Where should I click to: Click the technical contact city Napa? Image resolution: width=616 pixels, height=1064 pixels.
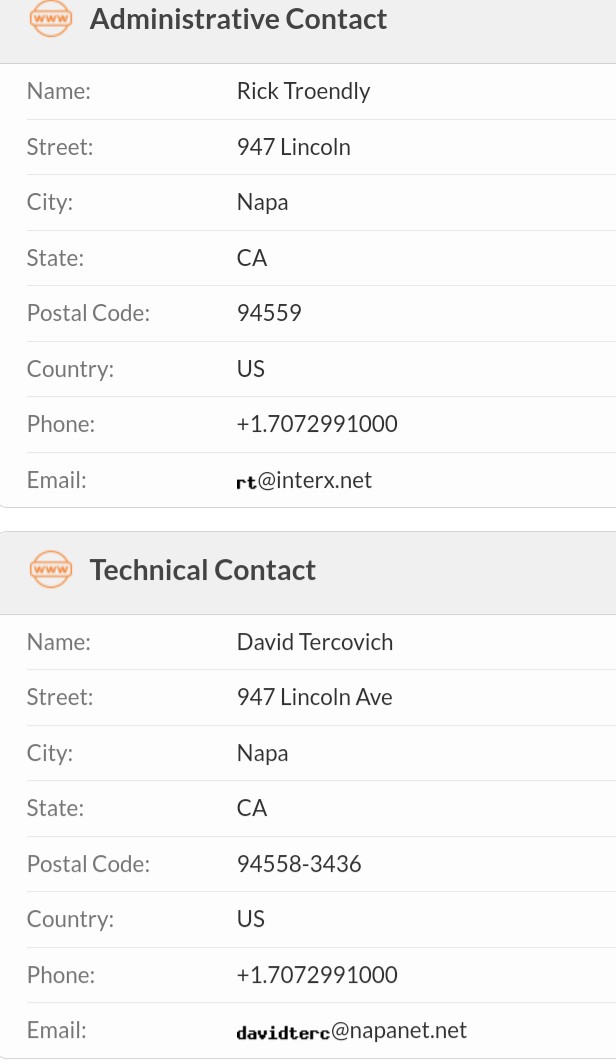point(263,753)
